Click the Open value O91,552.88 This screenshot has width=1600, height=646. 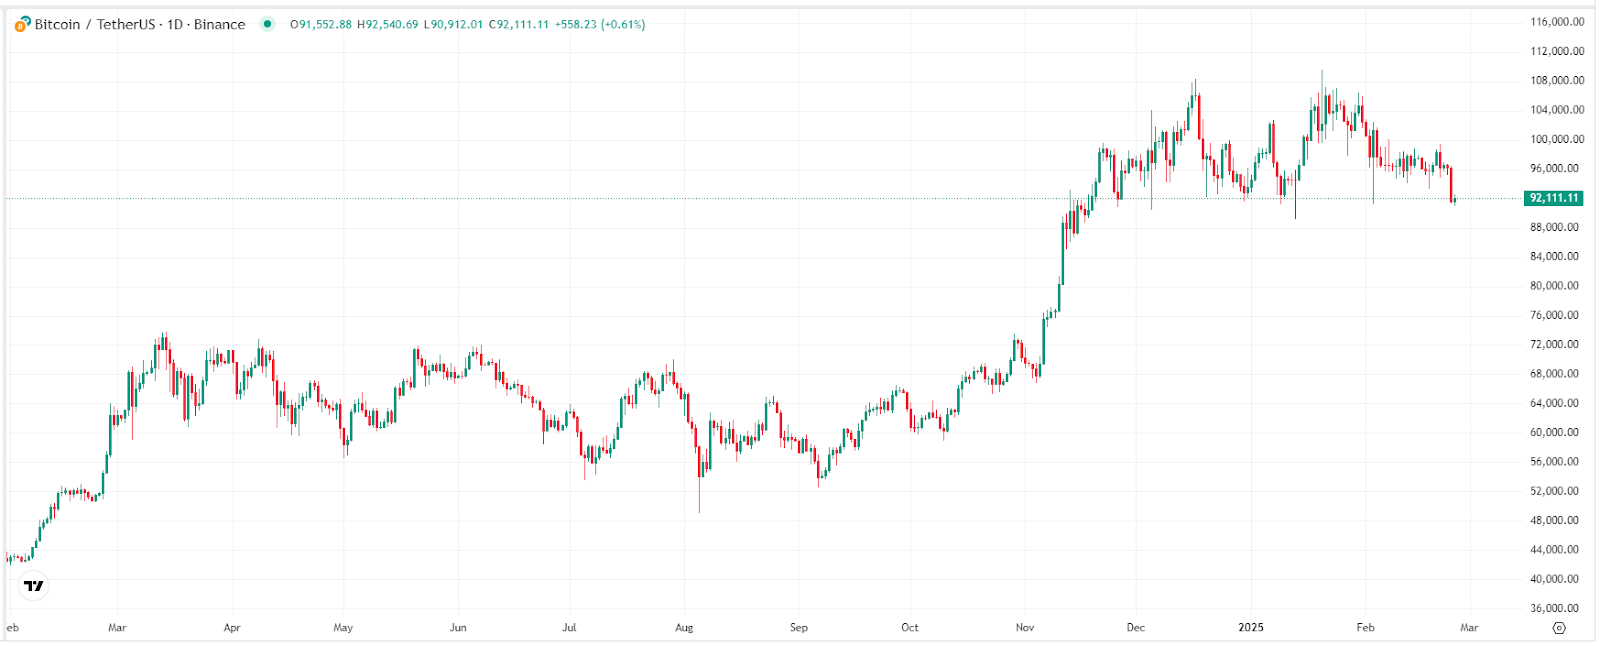click(x=321, y=24)
